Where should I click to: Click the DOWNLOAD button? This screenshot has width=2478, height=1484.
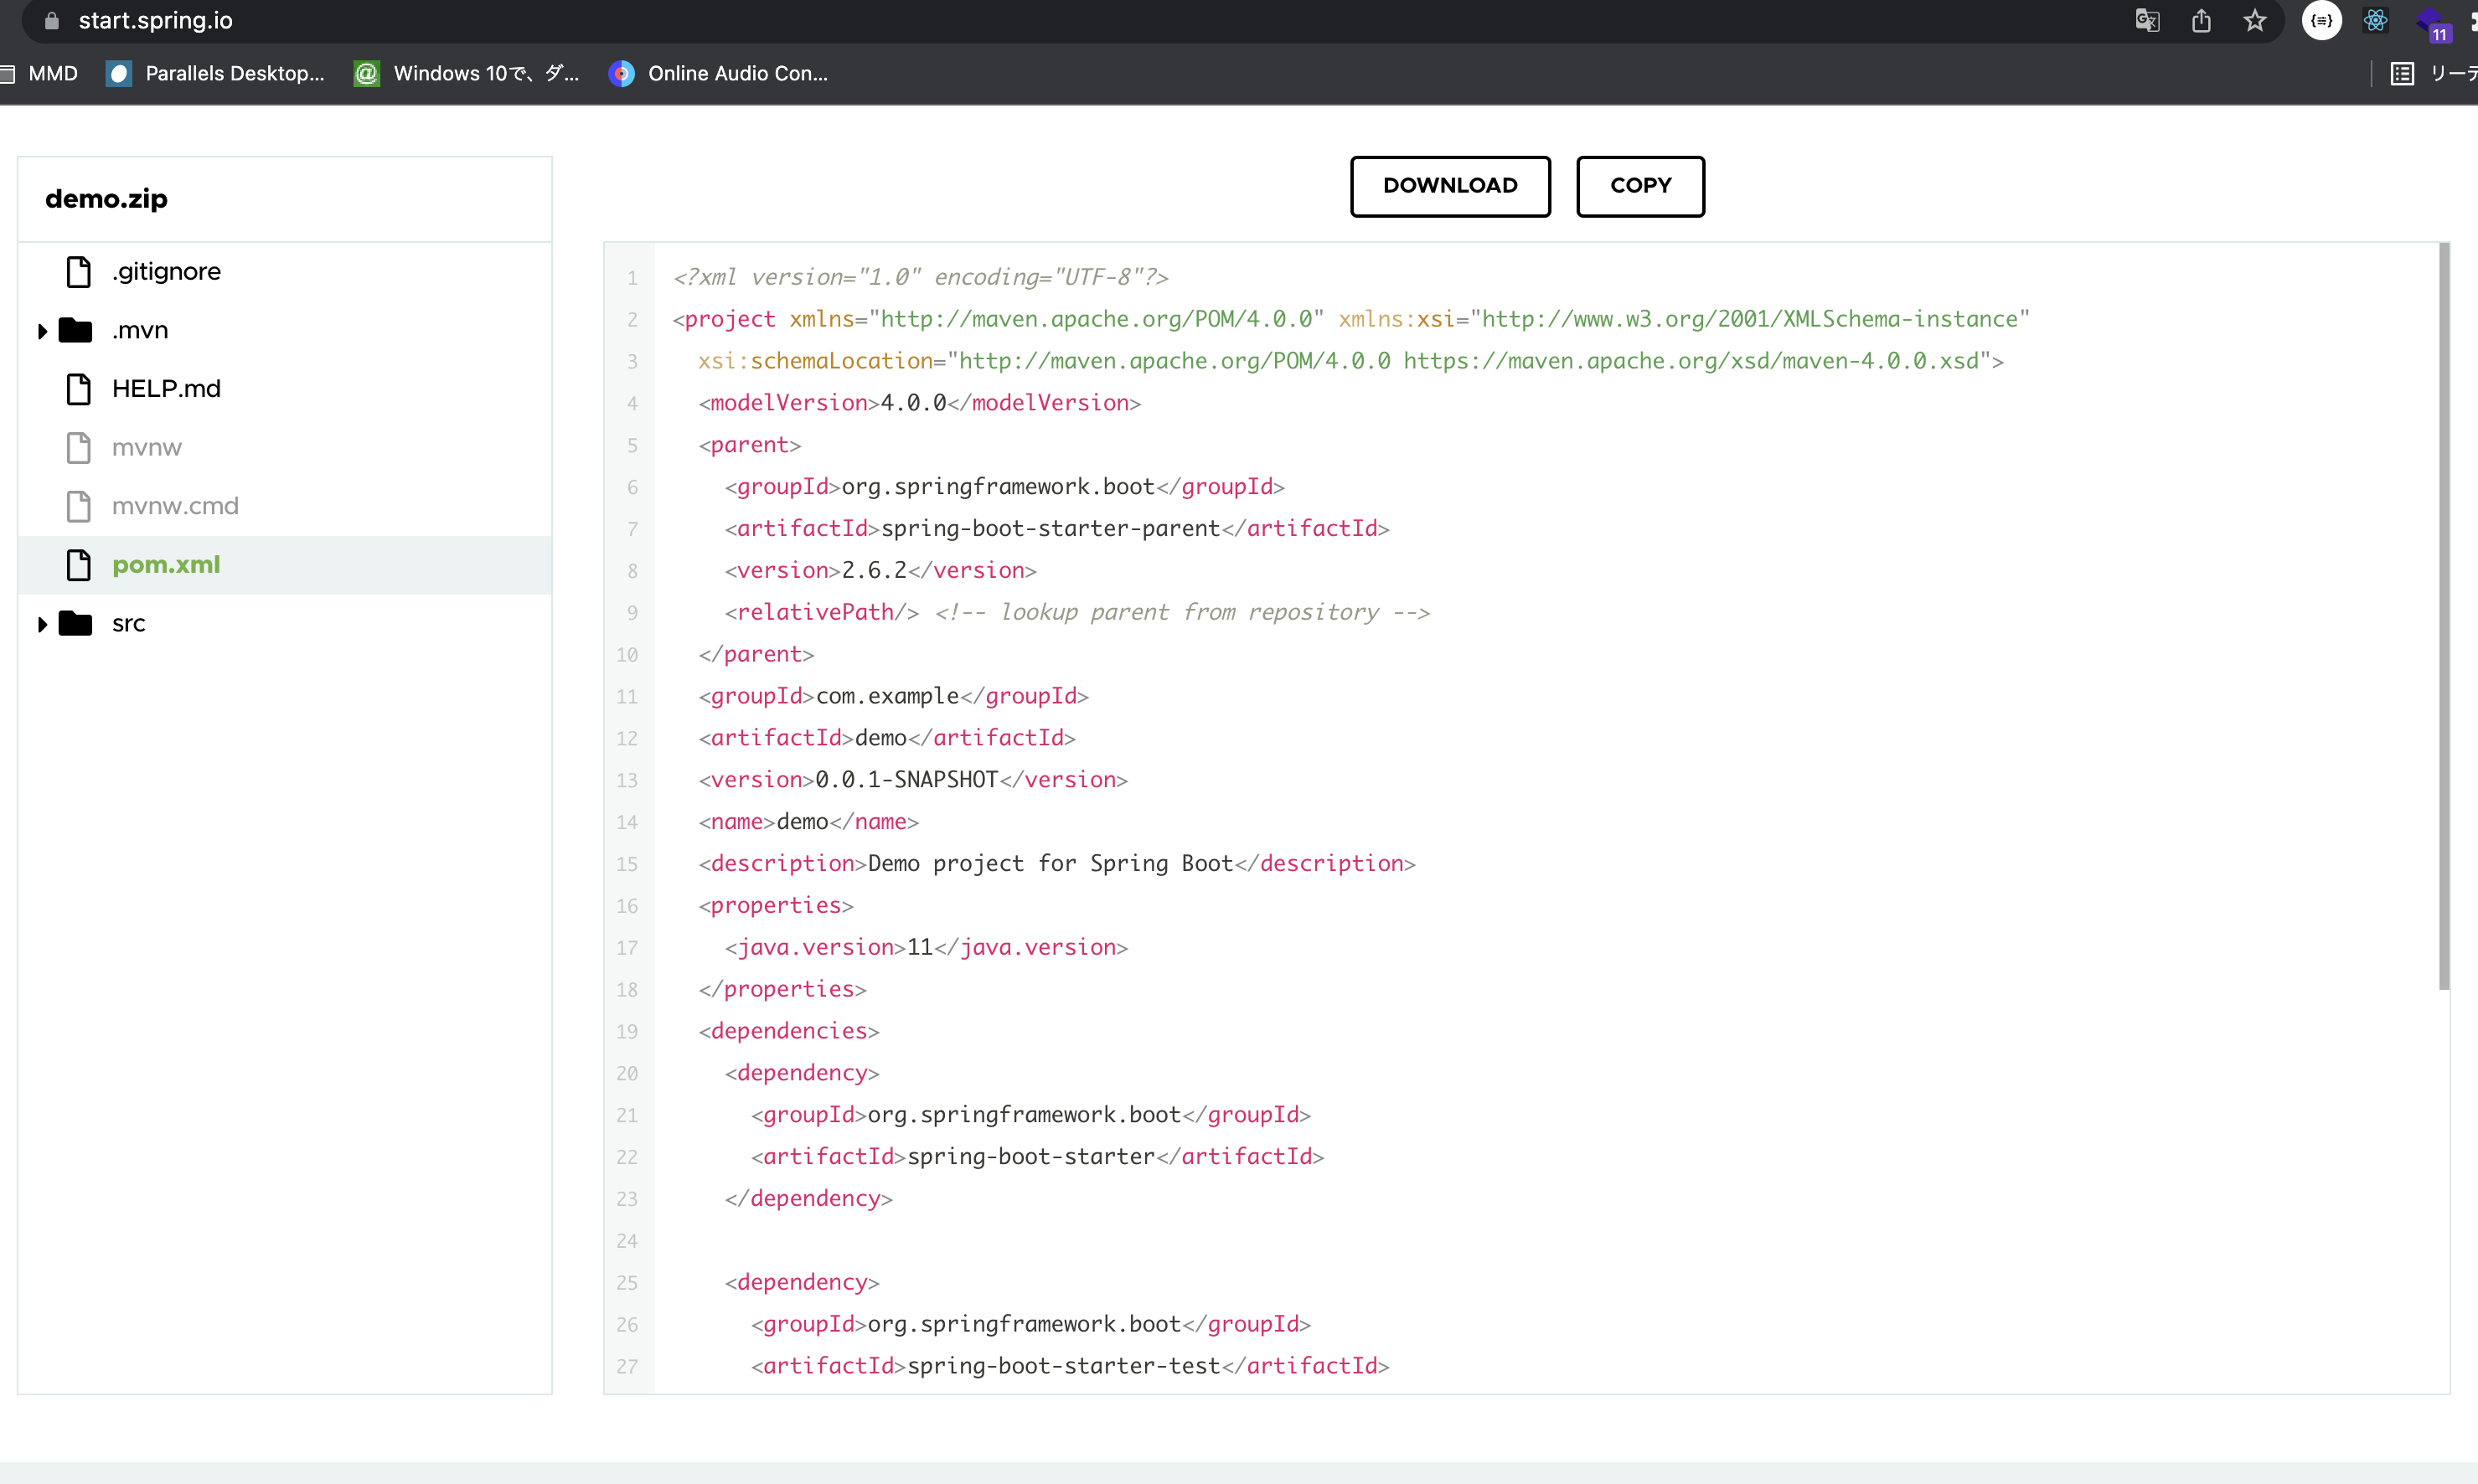pos(1449,186)
